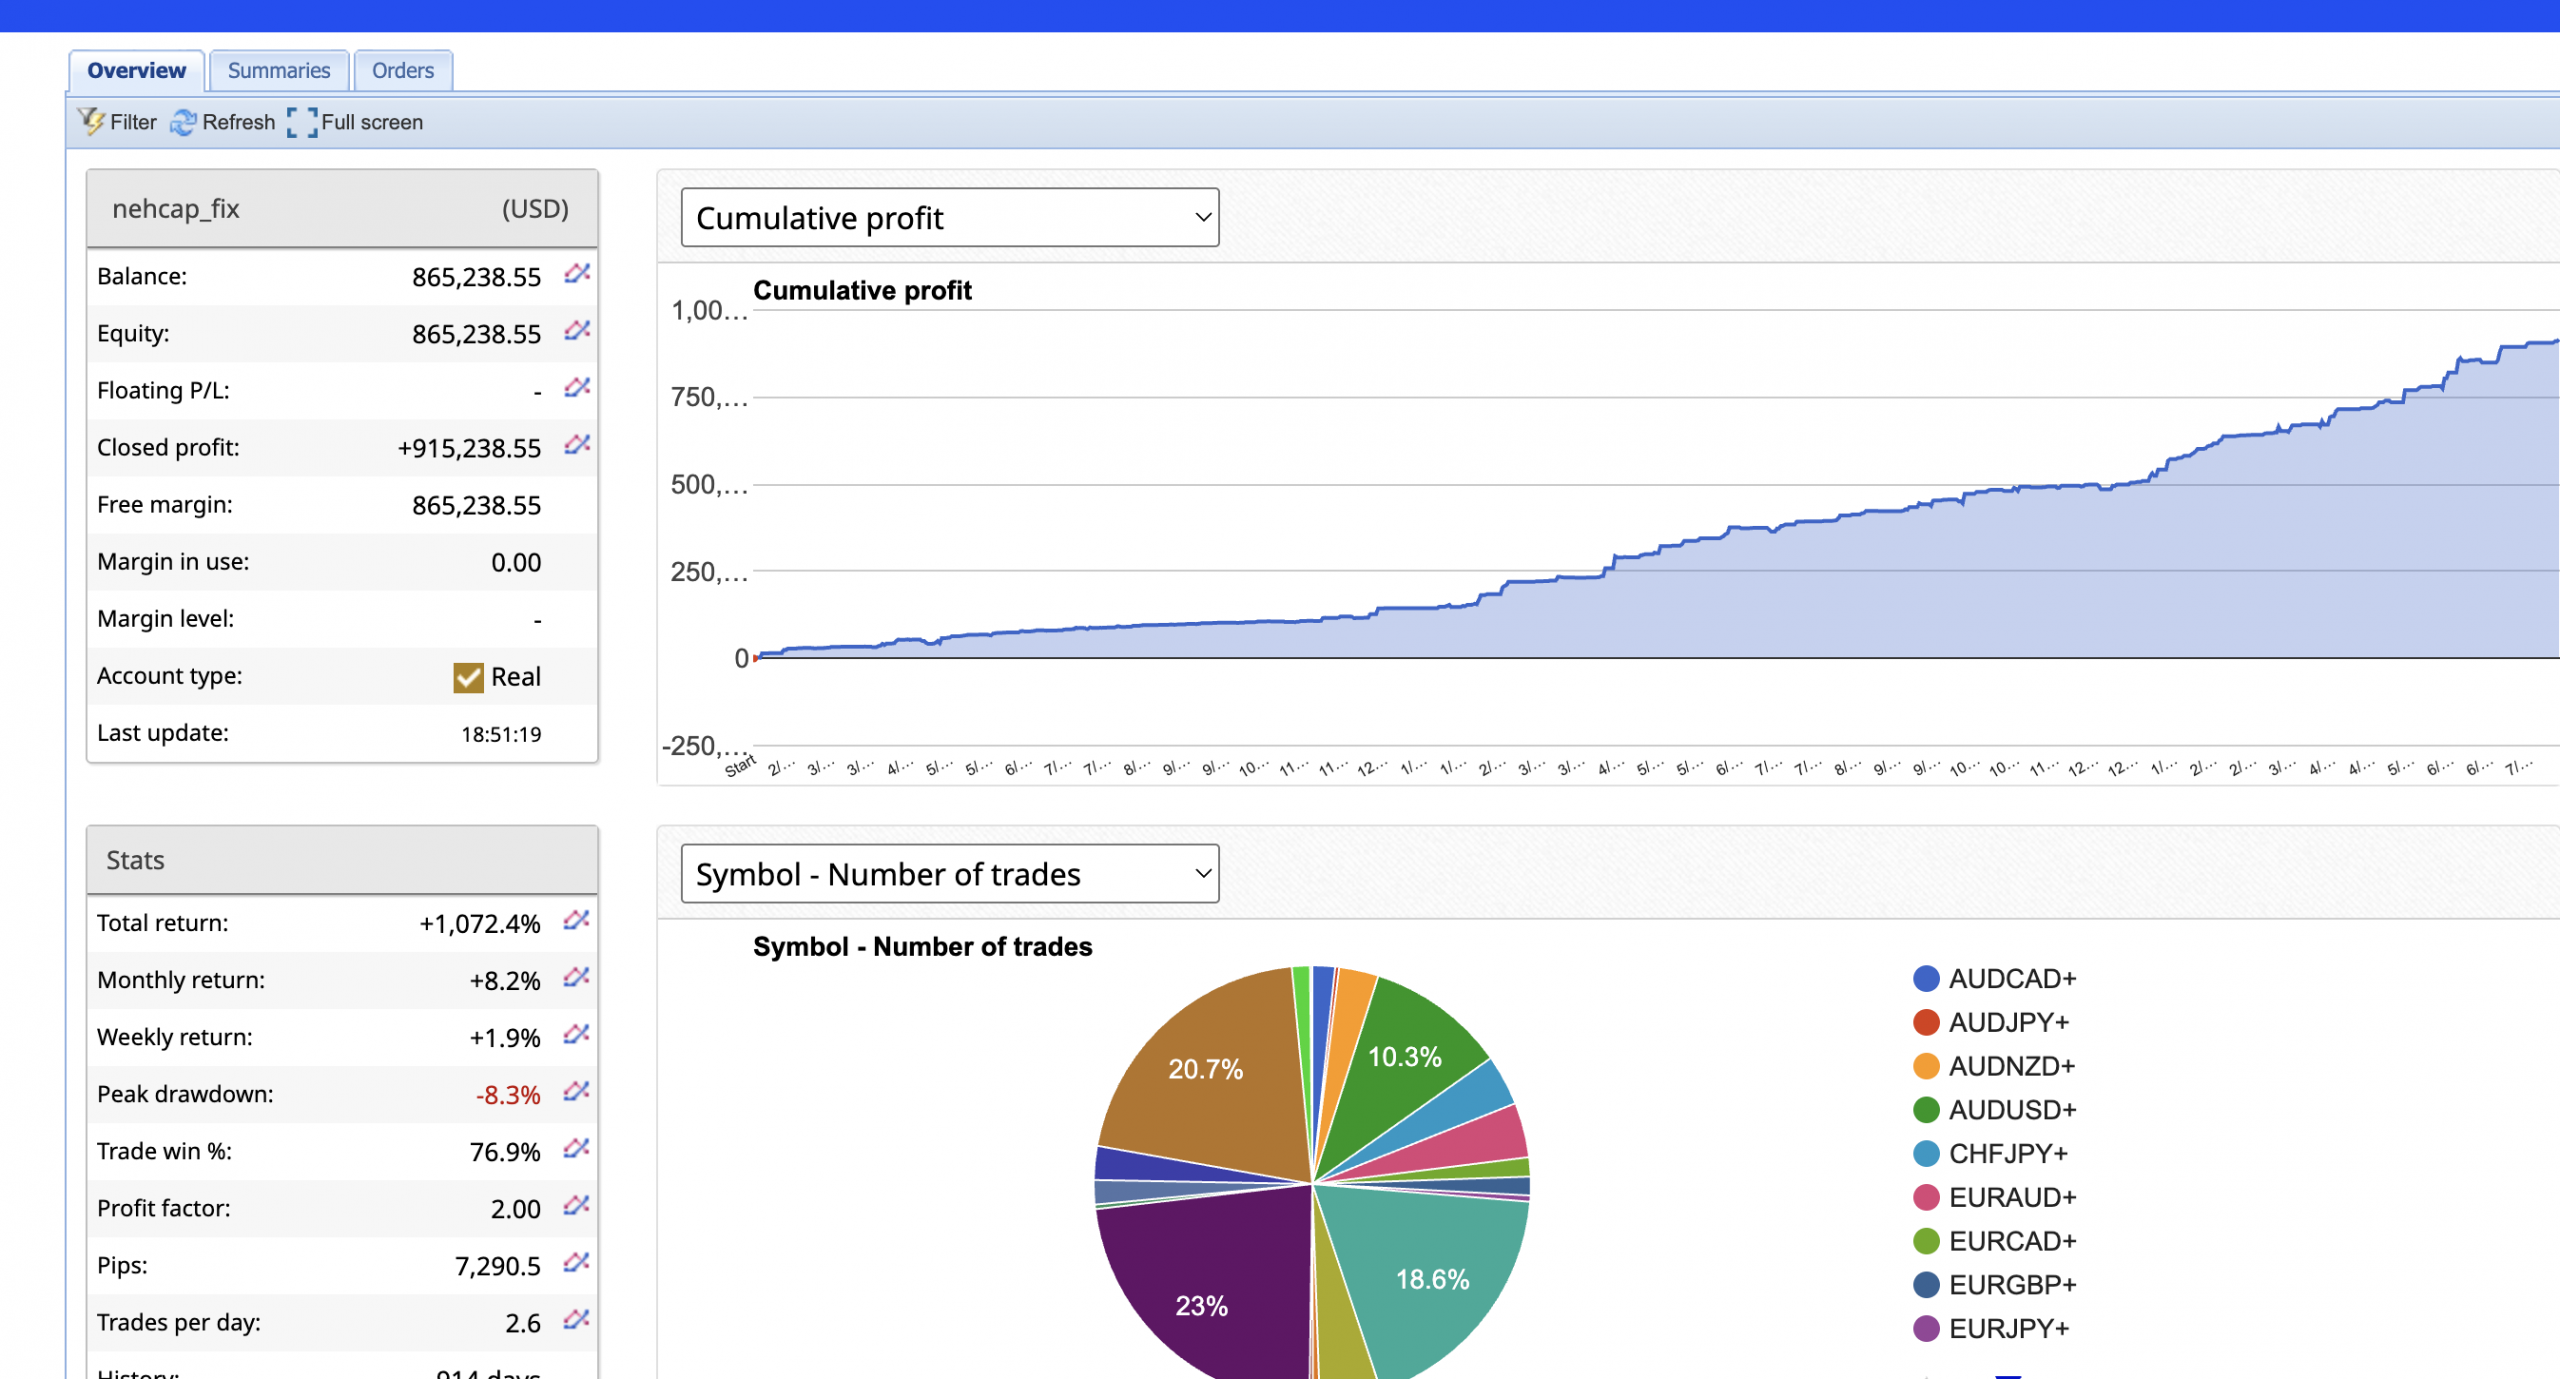Click the Refresh arrows icon
Screen dimensions: 2560x1379
[x=183, y=122]
